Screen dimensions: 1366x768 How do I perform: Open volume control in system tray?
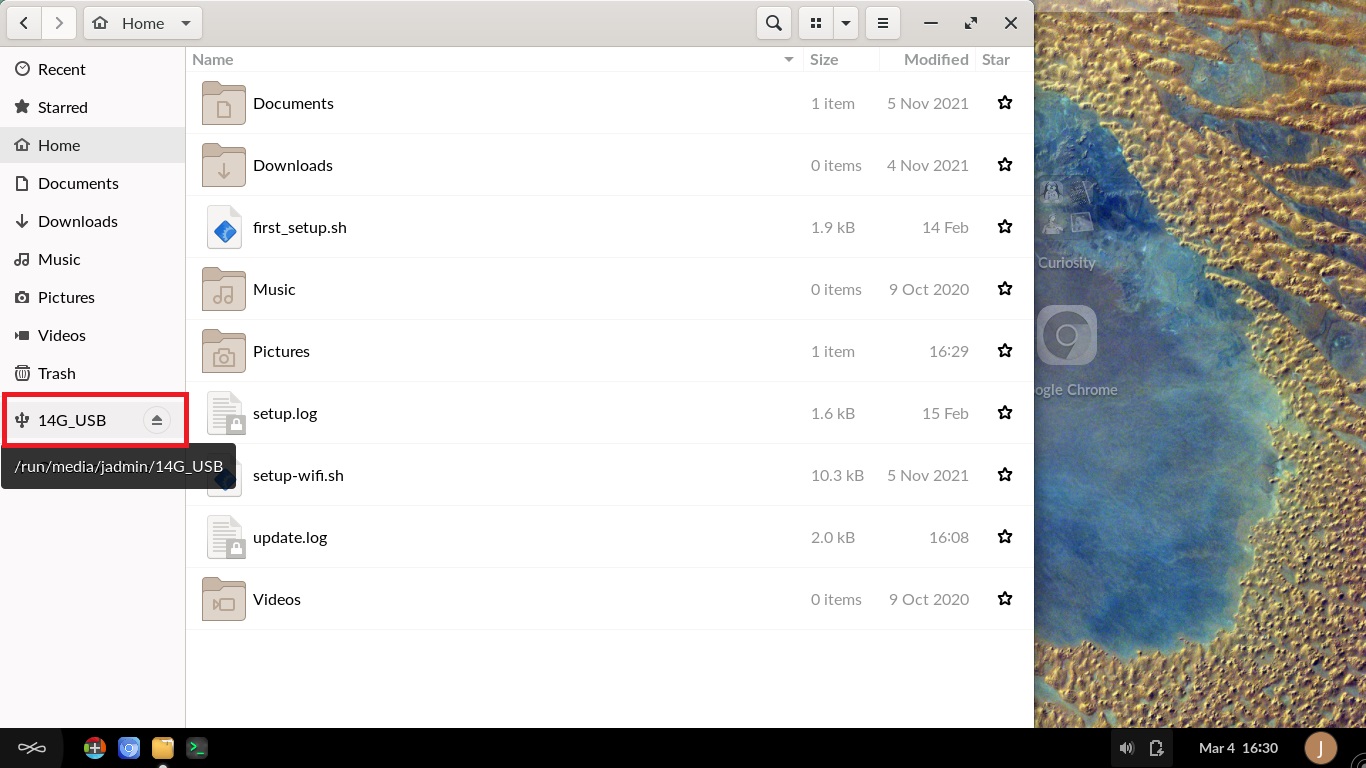pos(1127,748)
